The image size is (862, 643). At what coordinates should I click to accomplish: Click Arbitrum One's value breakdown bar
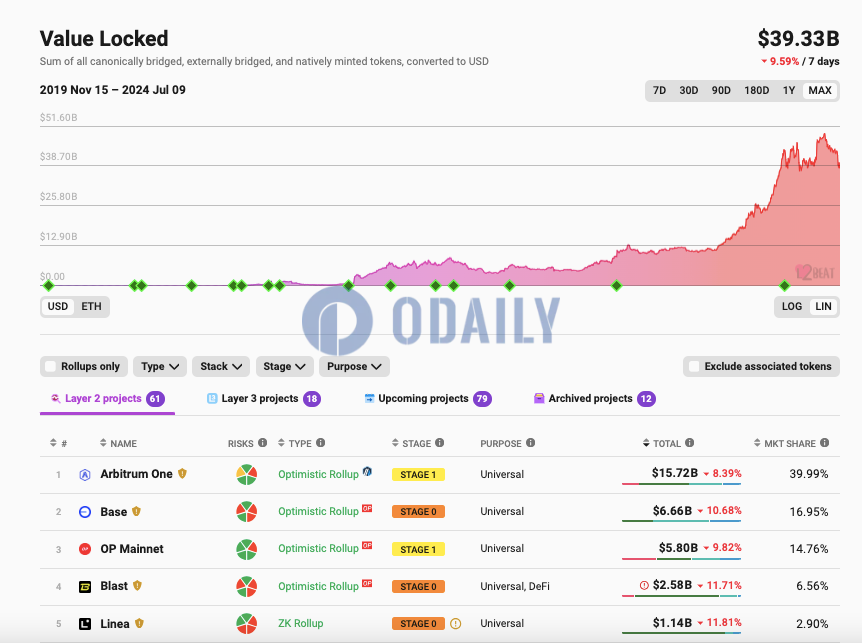(x=682, y=484)
